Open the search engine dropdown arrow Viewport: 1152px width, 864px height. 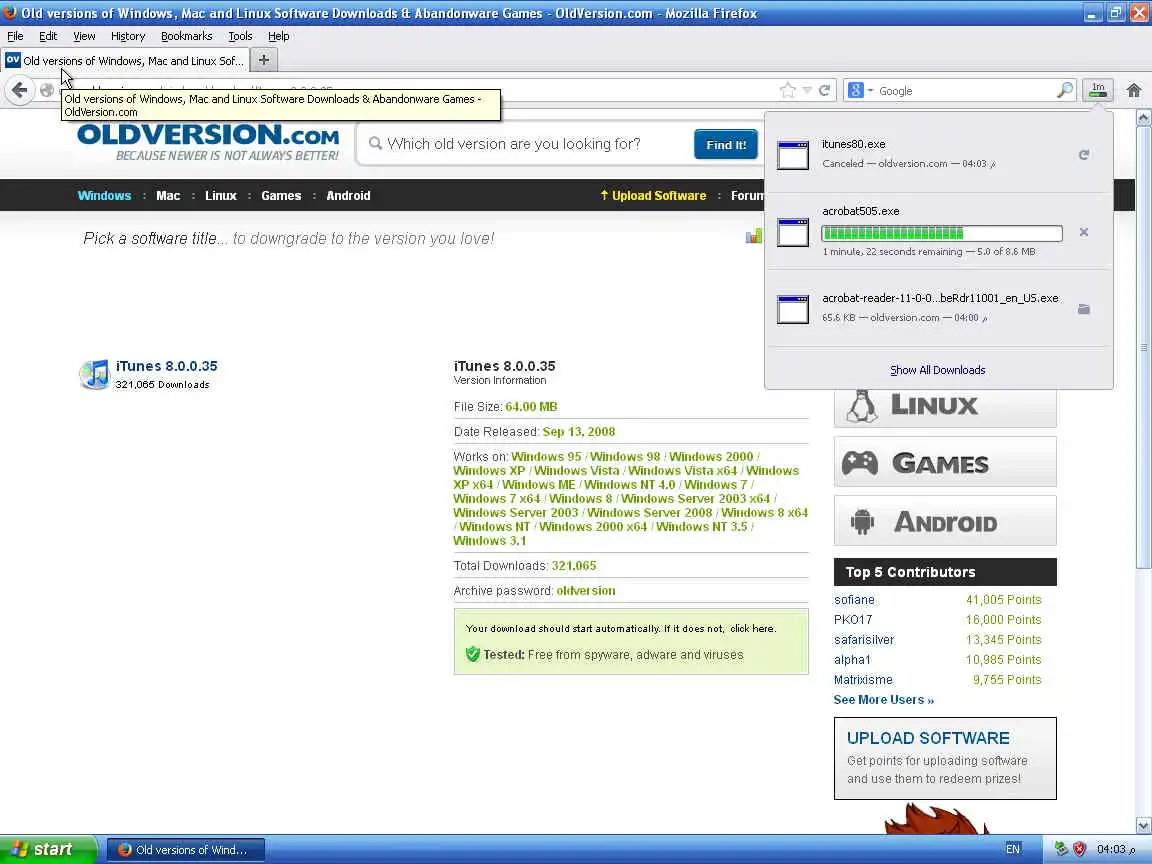[870, 91]
